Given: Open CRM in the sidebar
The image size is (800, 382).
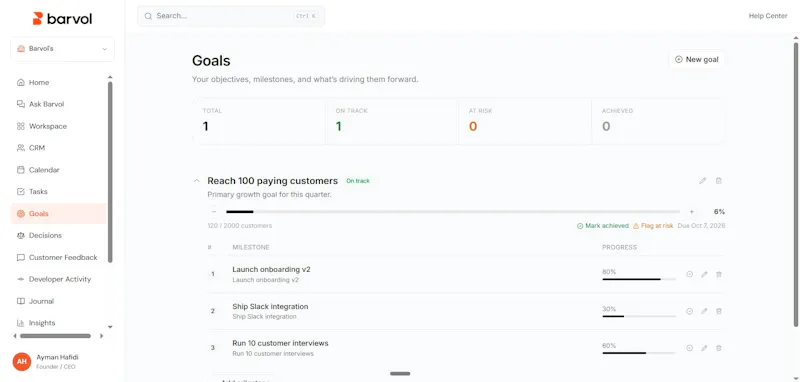Looking at the screenshot, I should click(58, 148).
